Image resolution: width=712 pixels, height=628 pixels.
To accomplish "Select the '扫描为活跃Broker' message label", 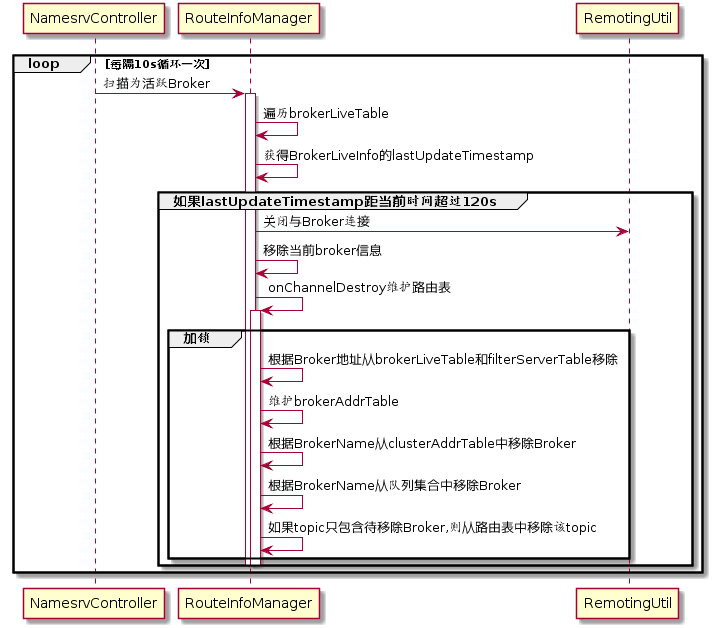I will tap(157, 84).
